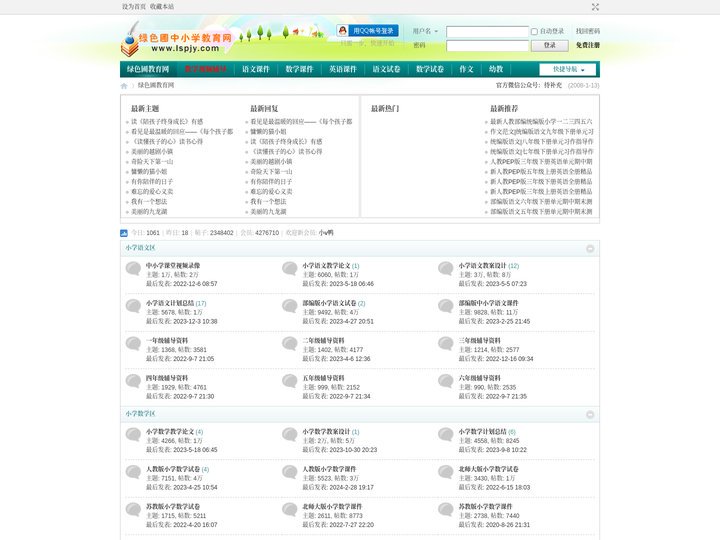720x540 pixels.
Task: Click the bubble icon next to 部编版小学语文试卷
Action: [x=290, y=306]
